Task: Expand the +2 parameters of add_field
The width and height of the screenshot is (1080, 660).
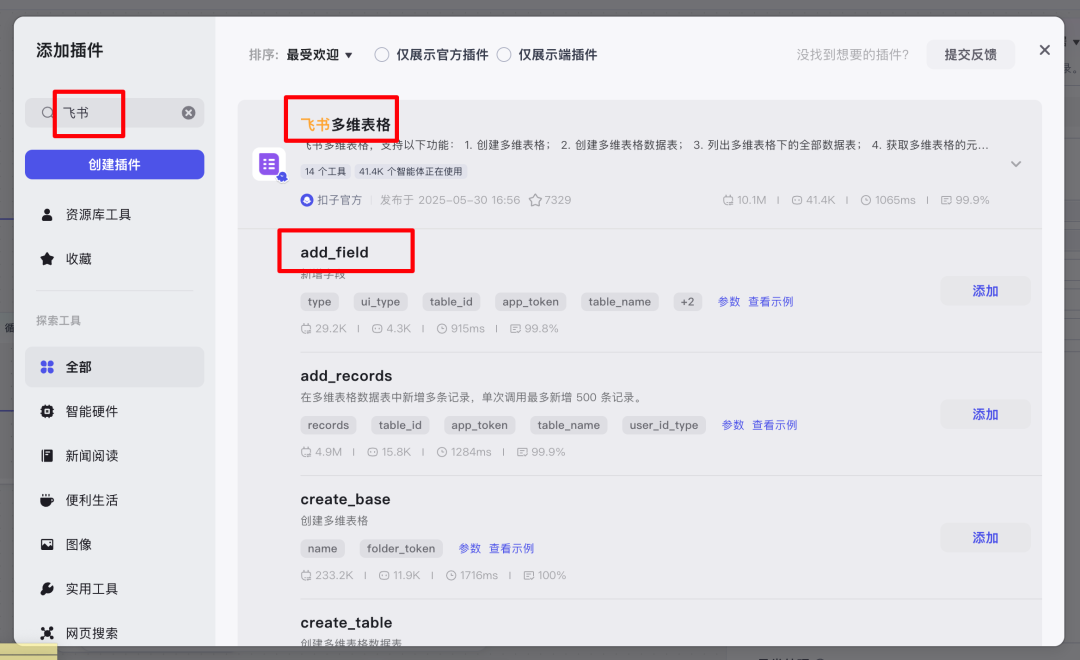Action: point(687,302)
